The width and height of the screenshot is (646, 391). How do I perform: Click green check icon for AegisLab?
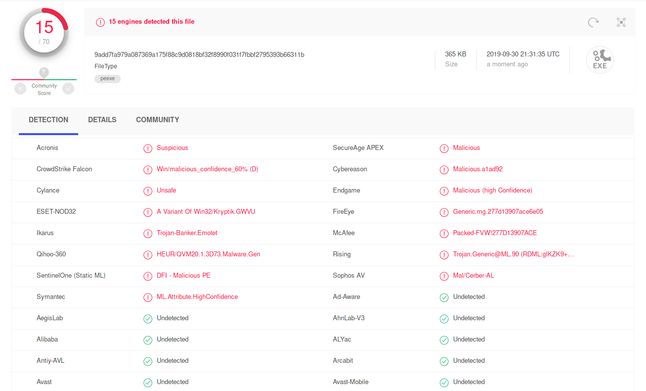[x=147, y=318]
